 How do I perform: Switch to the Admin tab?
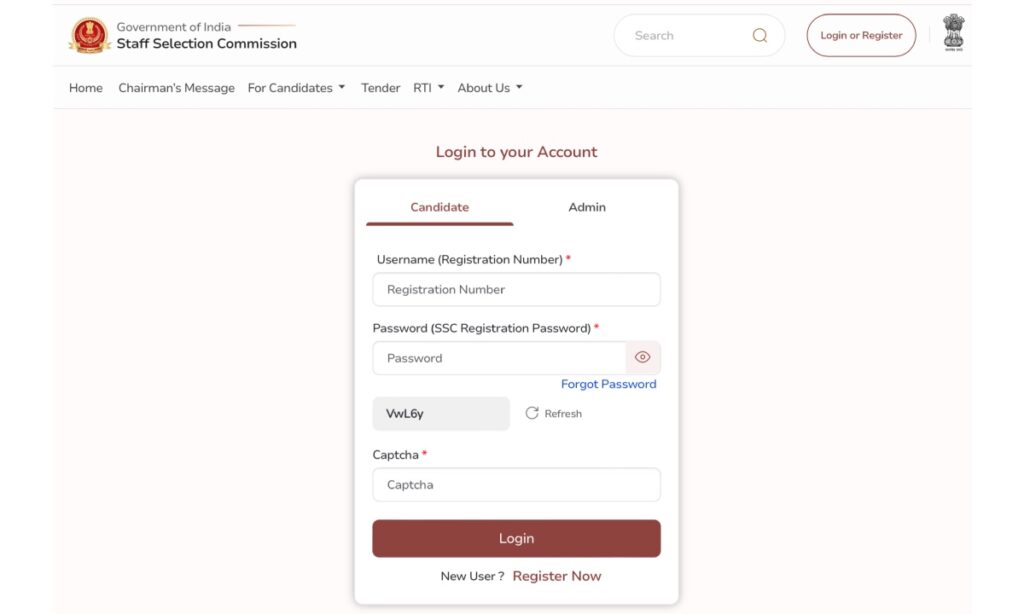point(586,207)
